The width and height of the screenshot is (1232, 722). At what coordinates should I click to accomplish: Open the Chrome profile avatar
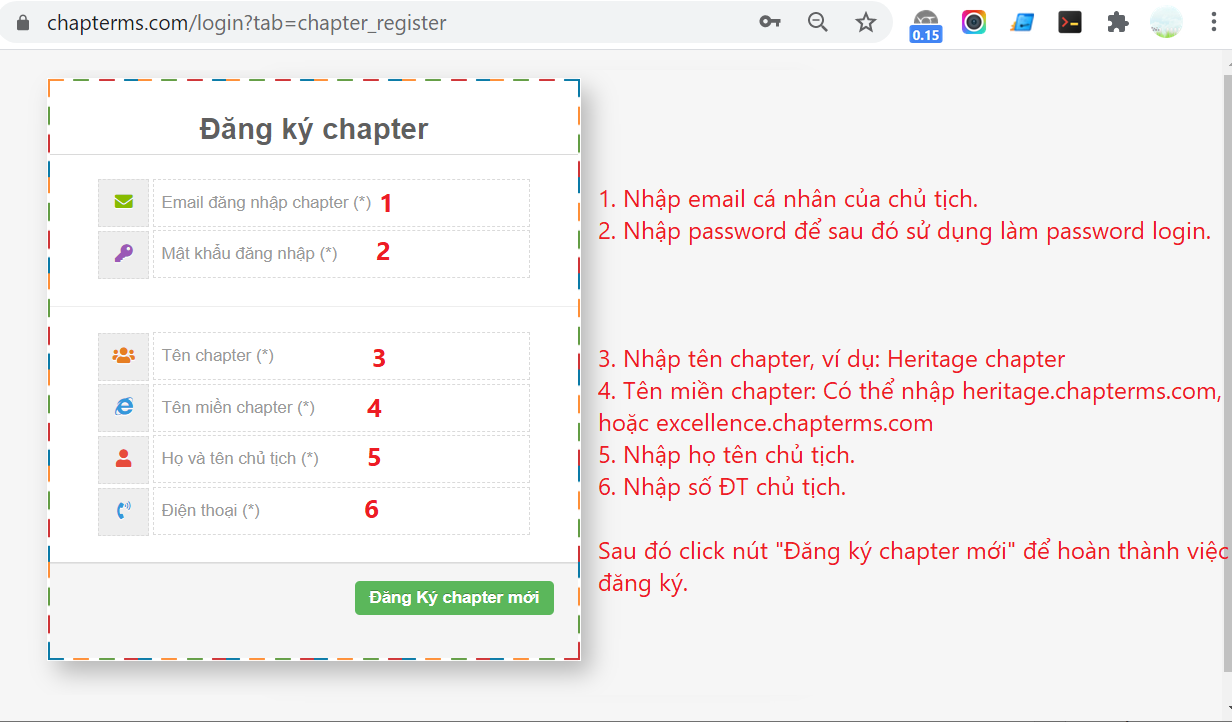(1166, 22)
